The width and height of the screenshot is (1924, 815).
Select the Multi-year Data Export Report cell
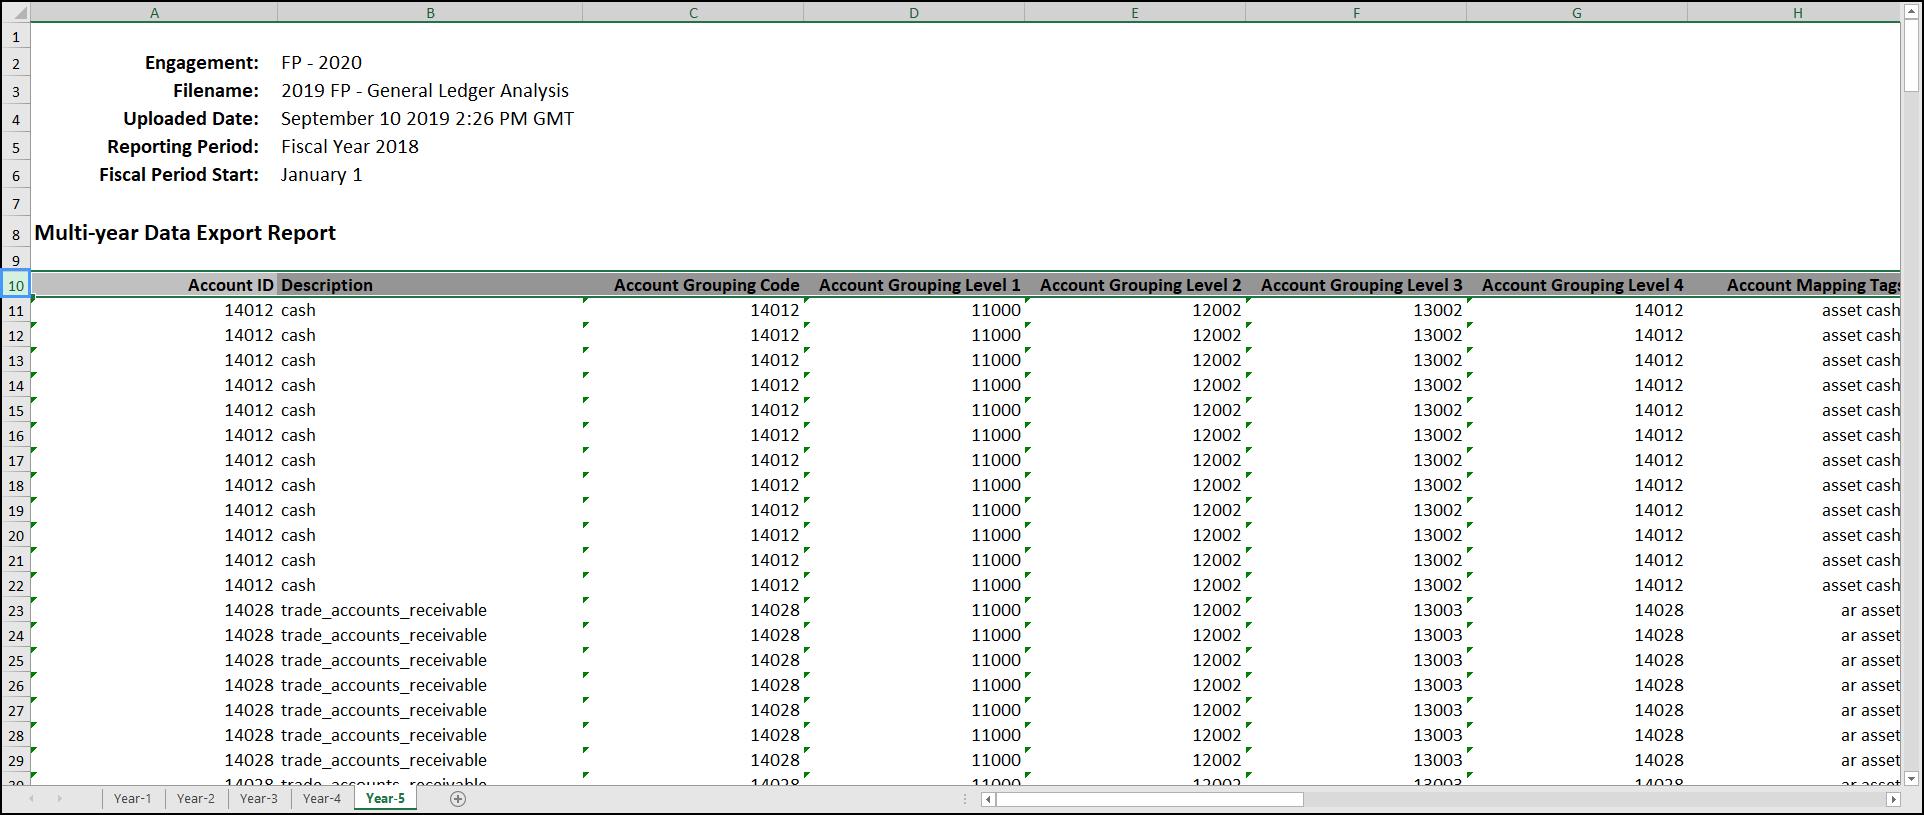click(x=186, y=233)
